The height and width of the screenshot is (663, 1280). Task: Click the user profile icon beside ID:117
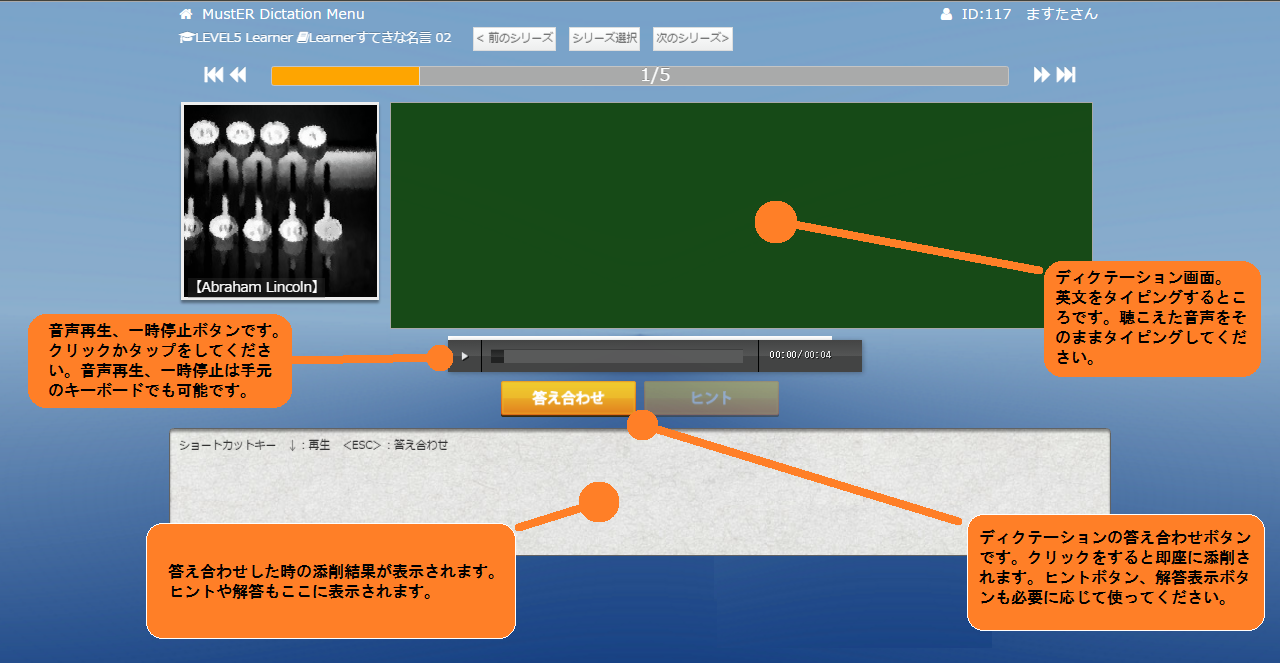946,14
